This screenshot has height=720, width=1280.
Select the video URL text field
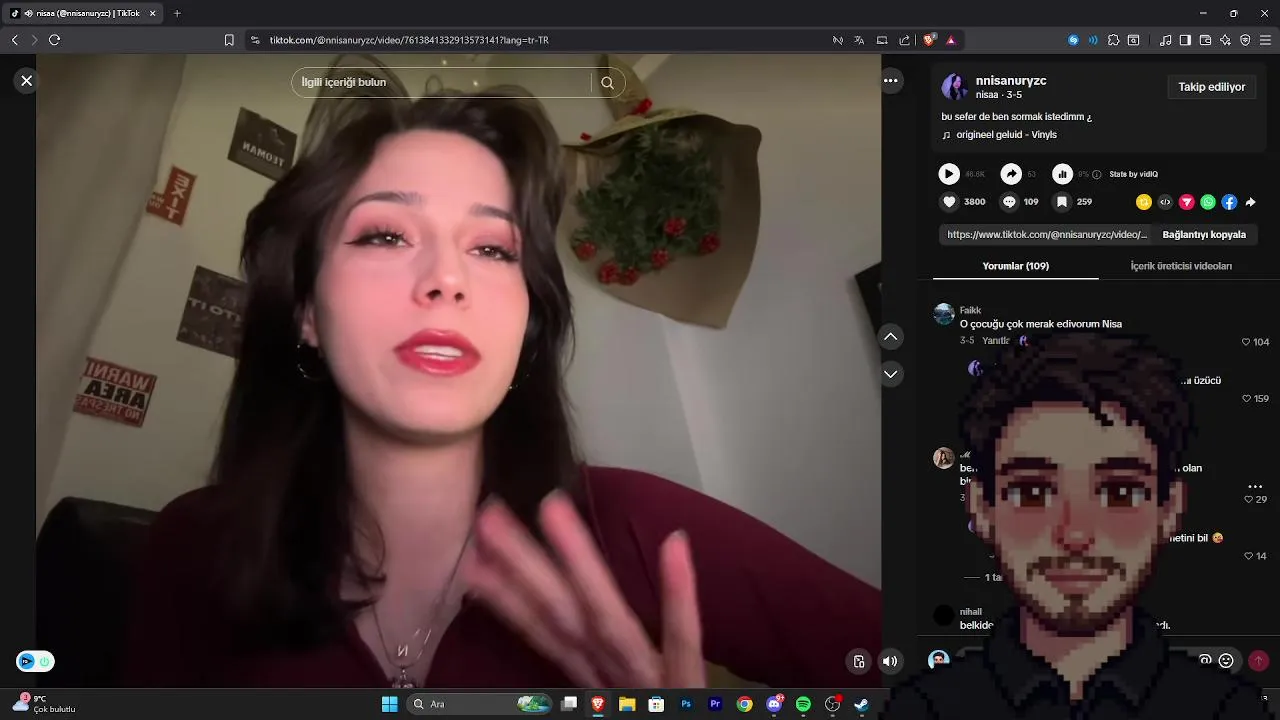(1047, 235)
